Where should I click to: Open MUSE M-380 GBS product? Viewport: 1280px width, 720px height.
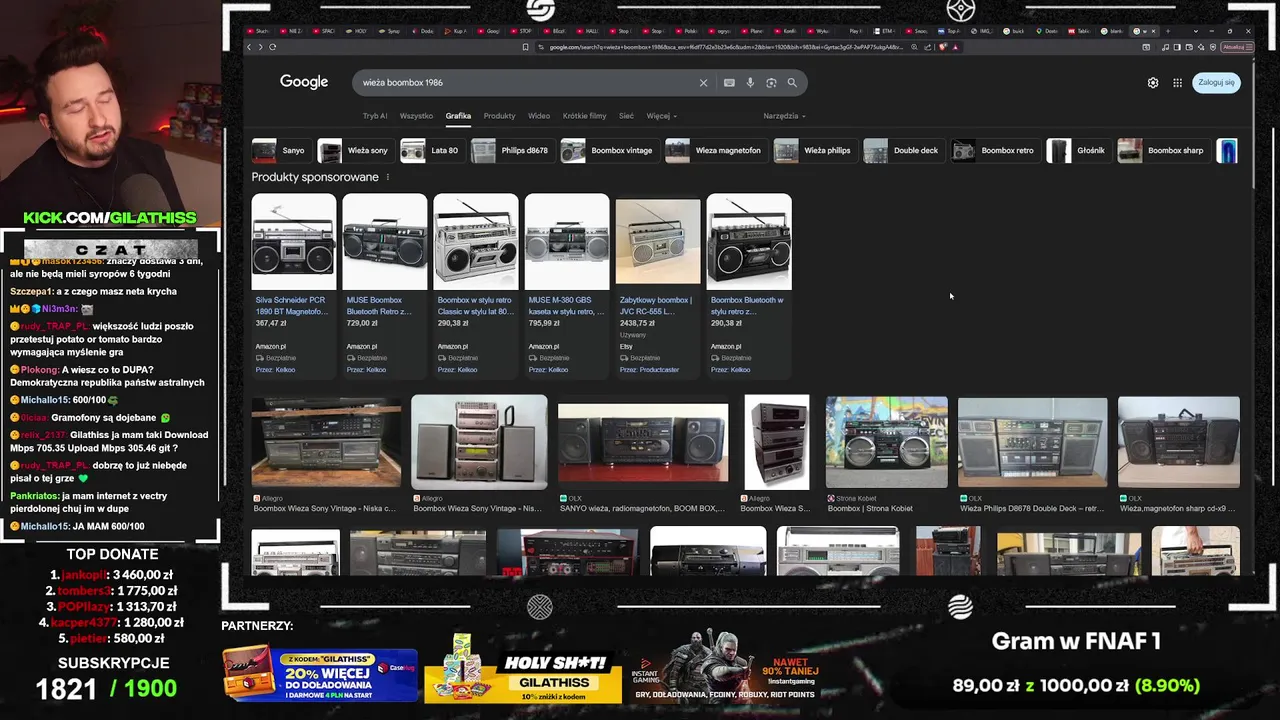click(x=566, y=286)
